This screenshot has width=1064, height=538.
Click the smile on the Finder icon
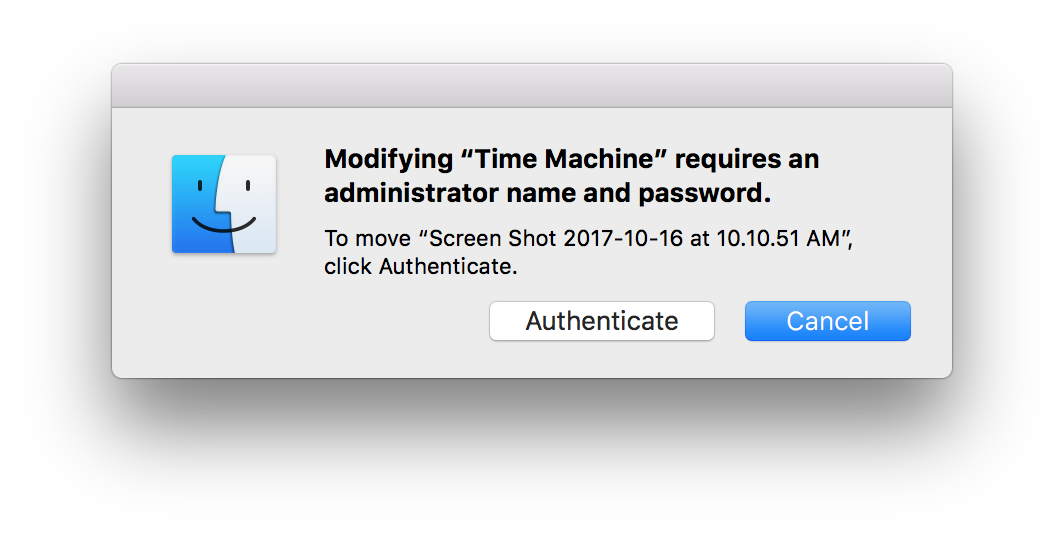(224, 225)
